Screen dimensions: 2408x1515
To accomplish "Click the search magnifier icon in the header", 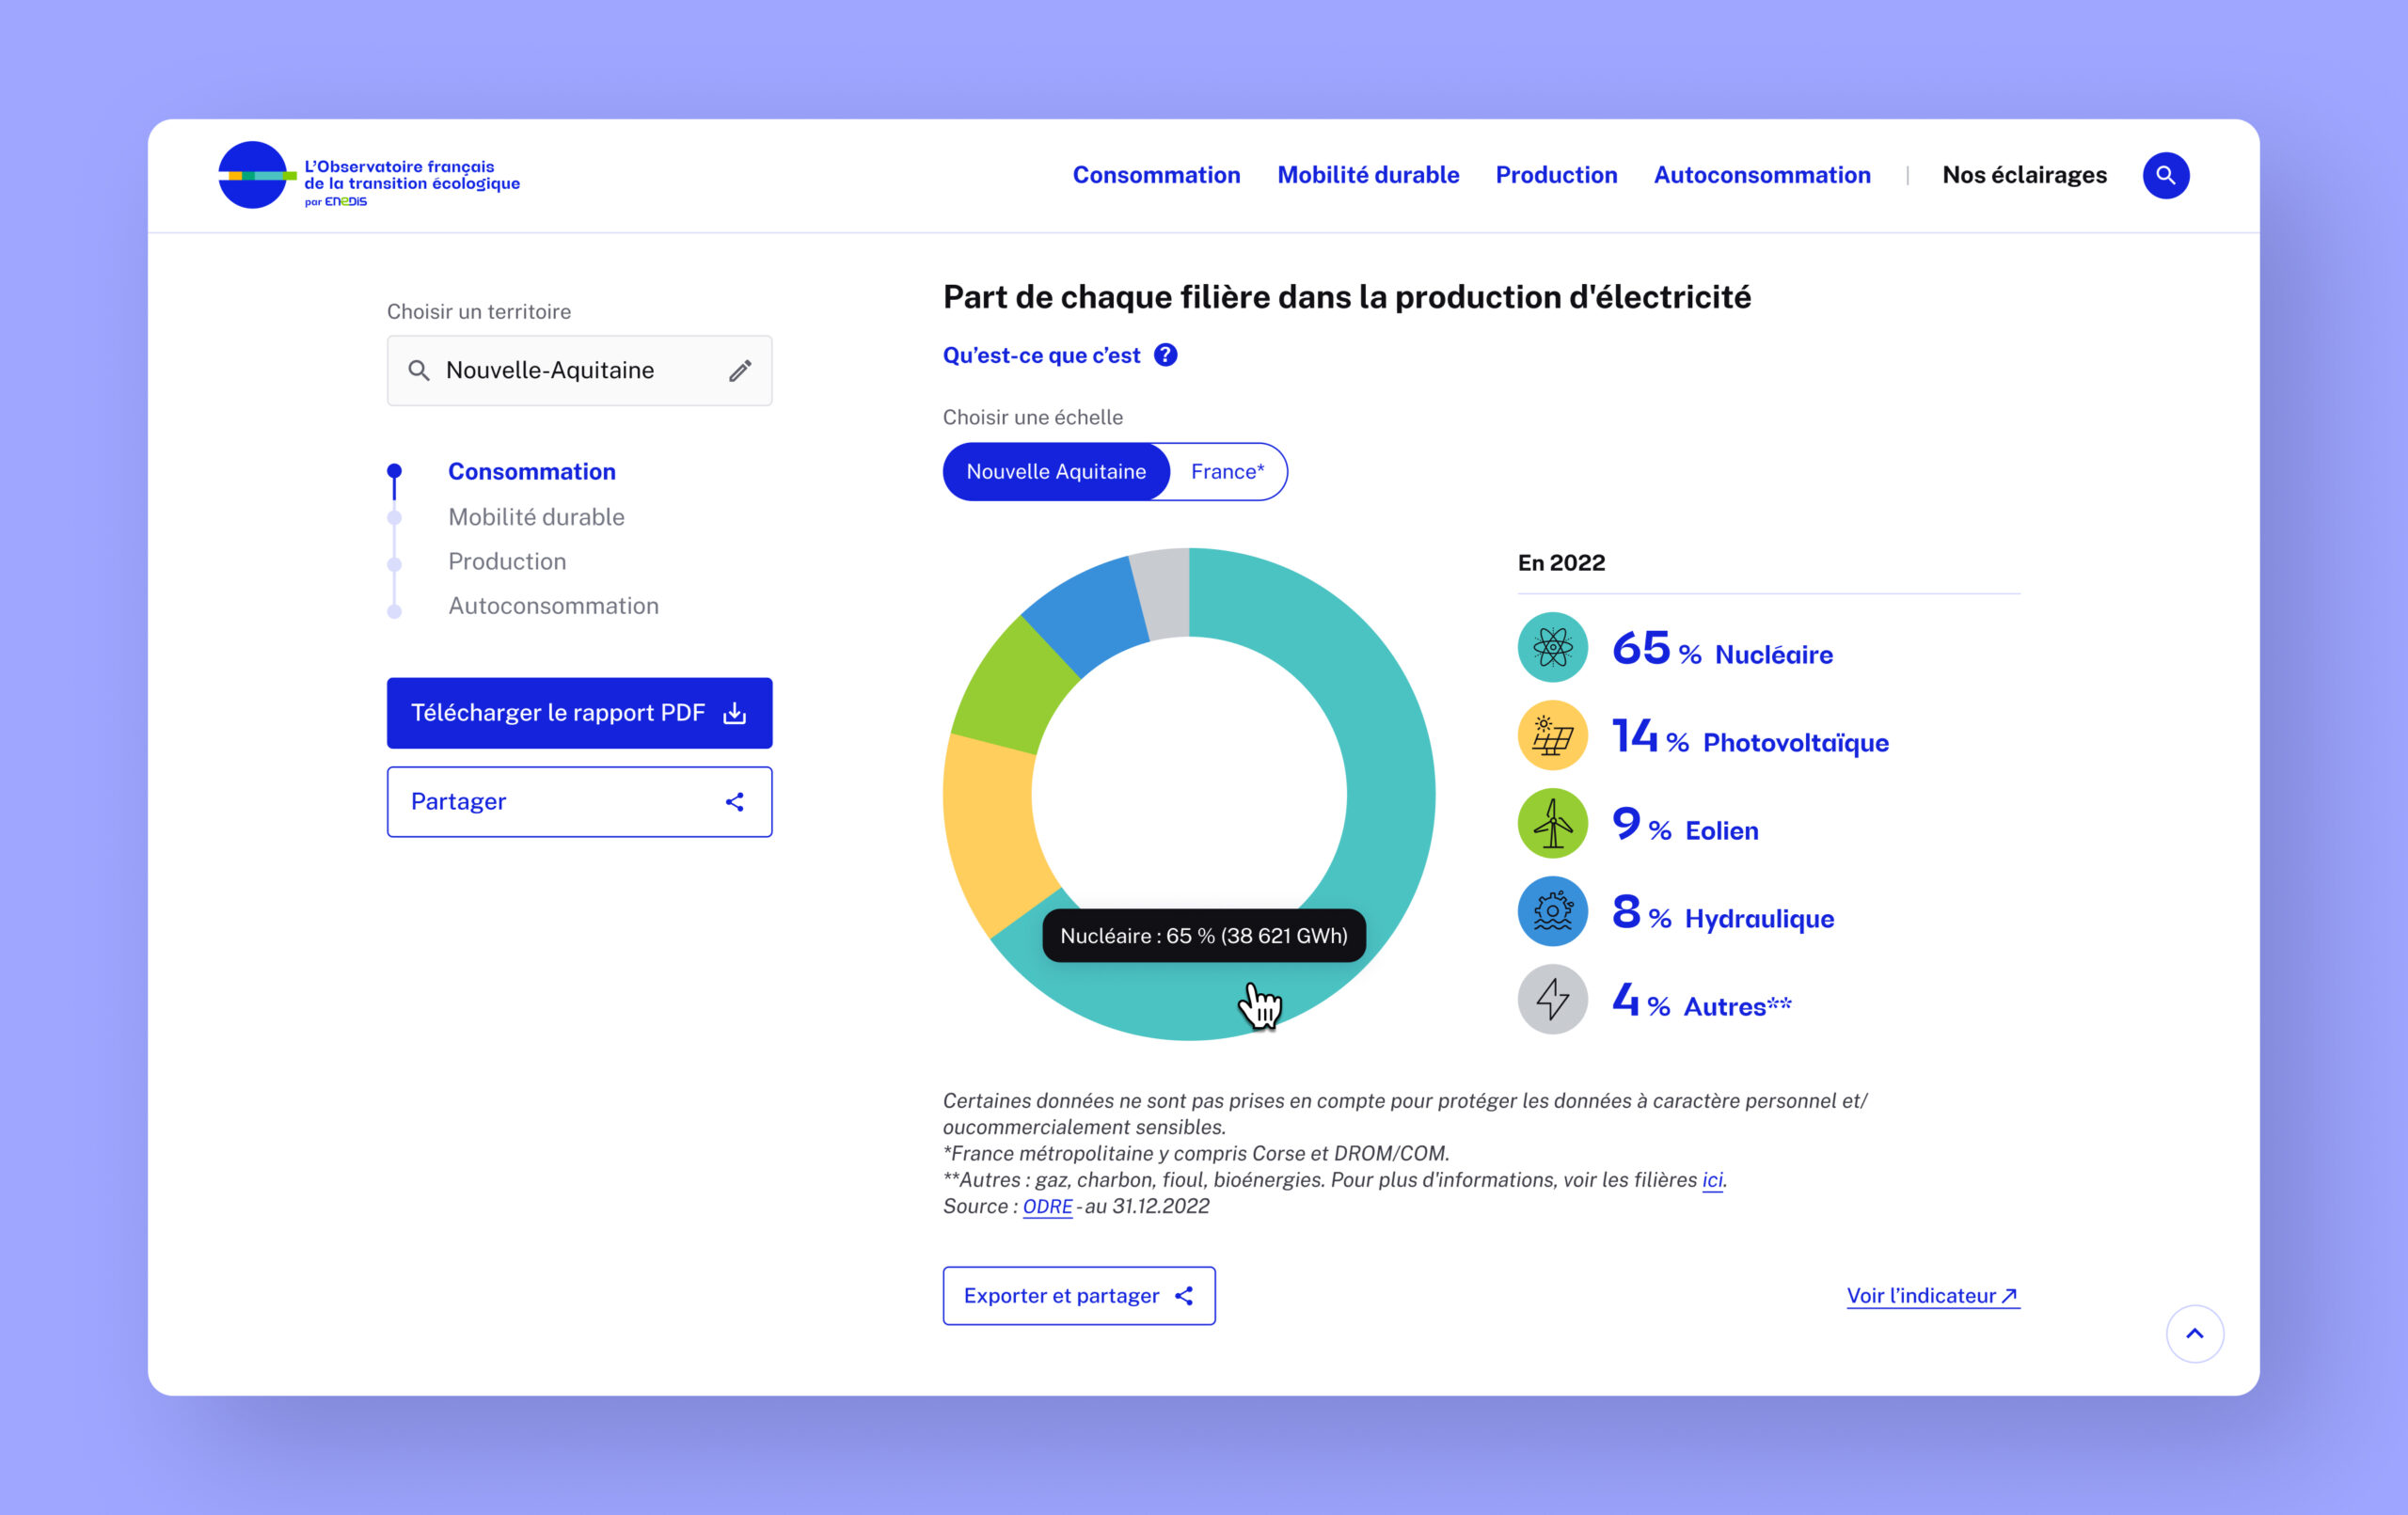I will [2165, 175].
